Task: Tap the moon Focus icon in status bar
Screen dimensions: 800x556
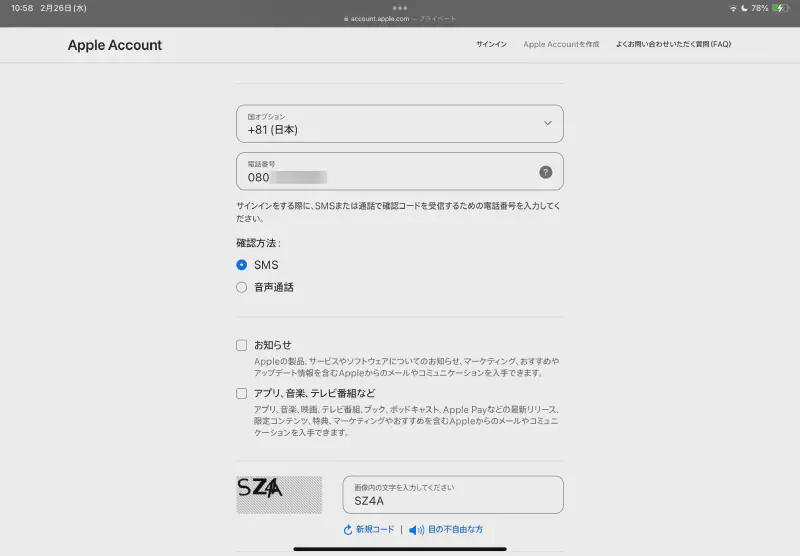Action: [x=744, y=8]
